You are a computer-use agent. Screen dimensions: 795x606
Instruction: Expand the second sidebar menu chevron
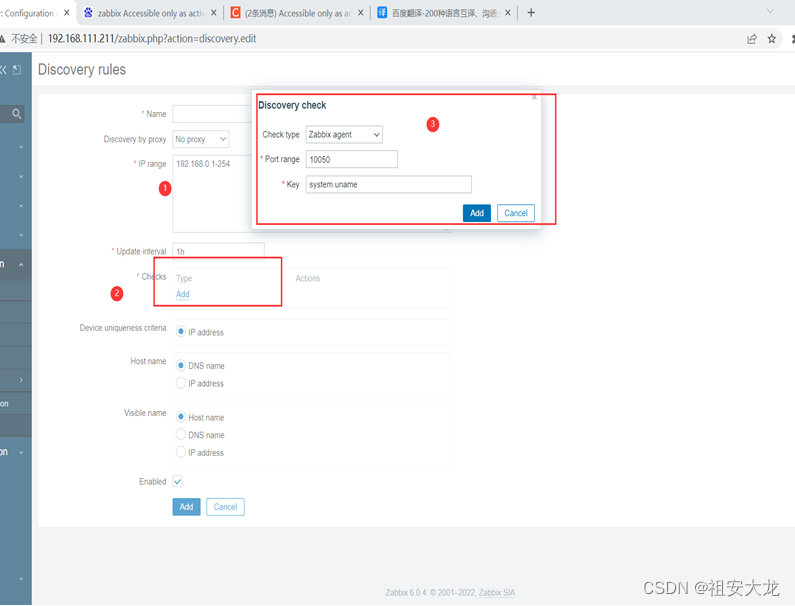21,176
